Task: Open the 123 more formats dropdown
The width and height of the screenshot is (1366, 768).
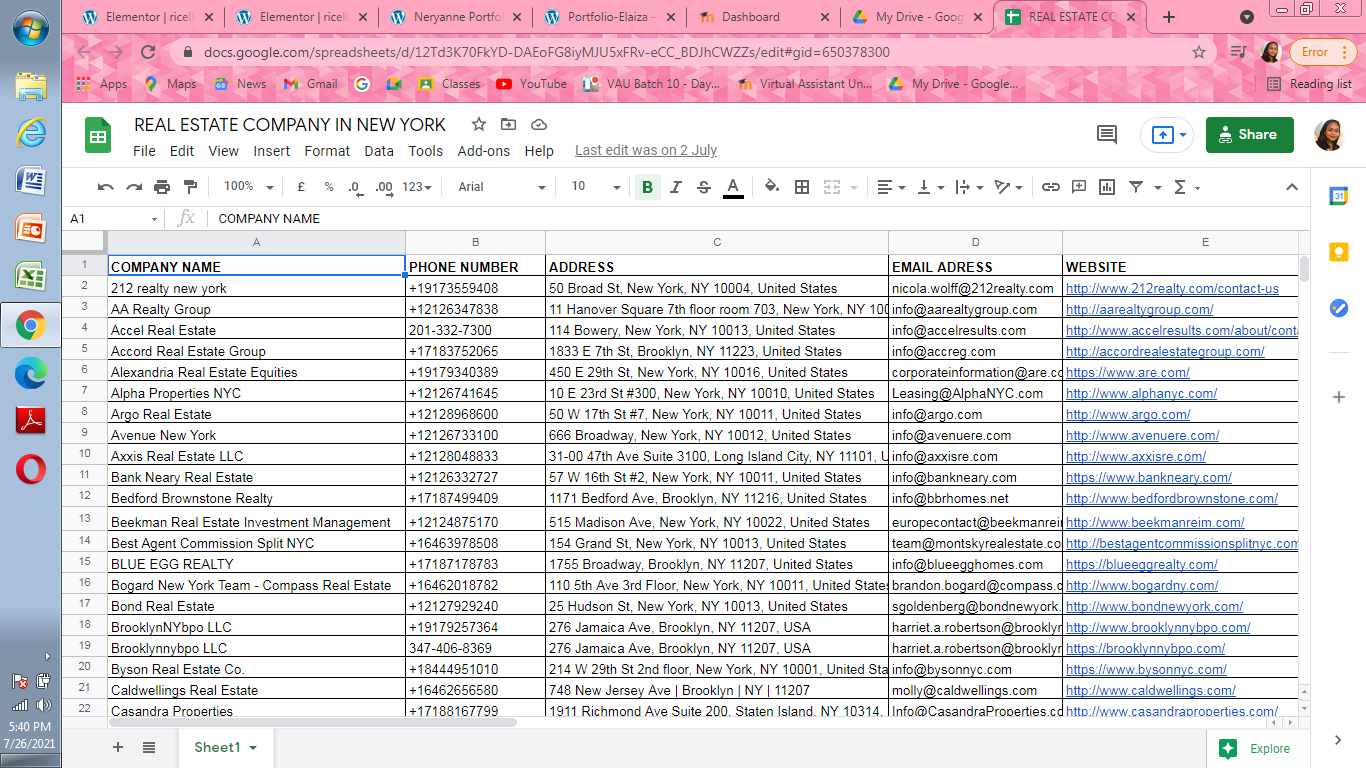Action: 417,187
